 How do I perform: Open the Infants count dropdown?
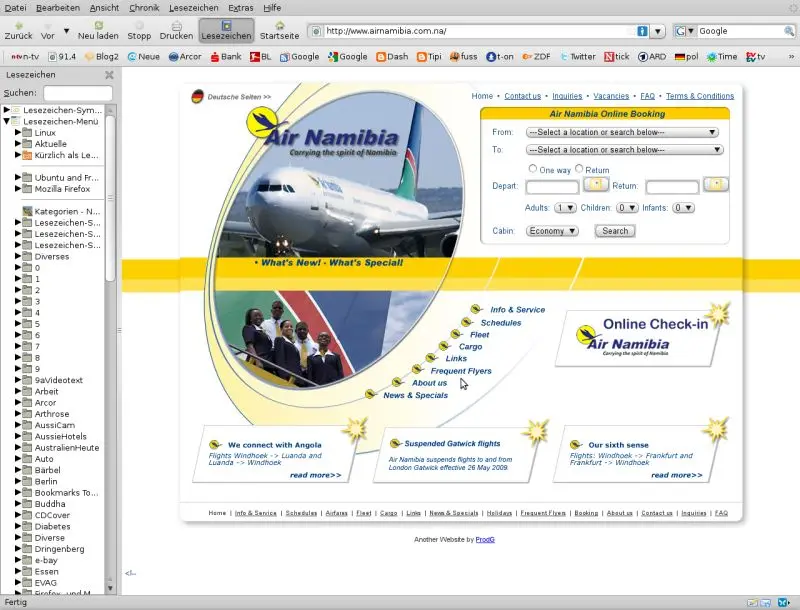[x=683, y=208]
